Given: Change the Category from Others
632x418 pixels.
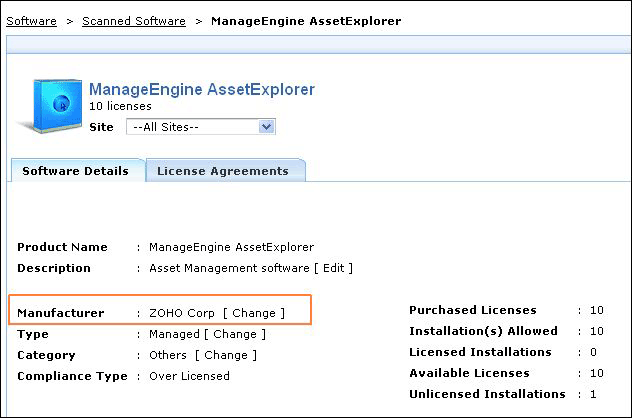Looking at the screenshot, I should tap(226, 355).
